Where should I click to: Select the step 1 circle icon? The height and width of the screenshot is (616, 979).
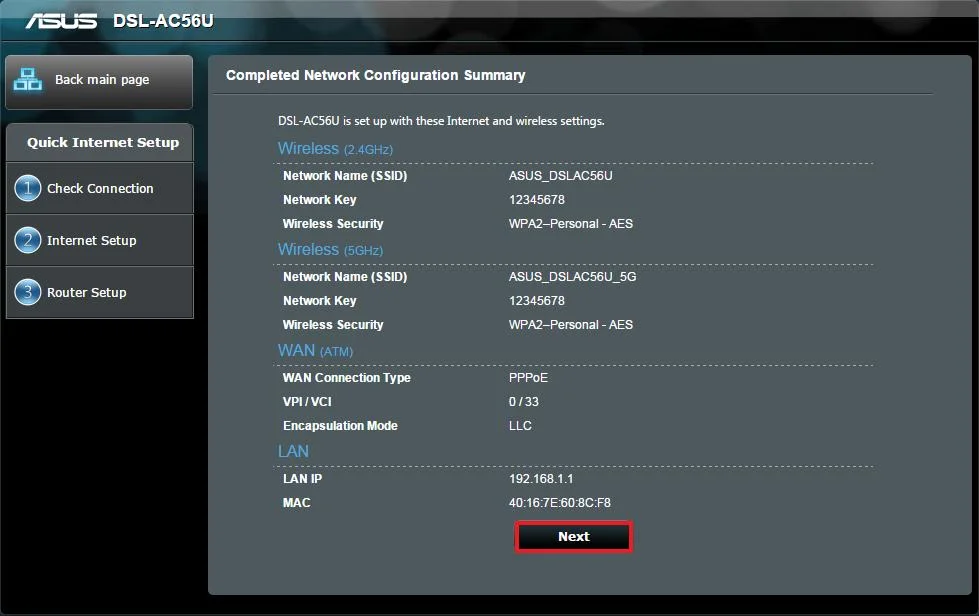tap(27, 188)
